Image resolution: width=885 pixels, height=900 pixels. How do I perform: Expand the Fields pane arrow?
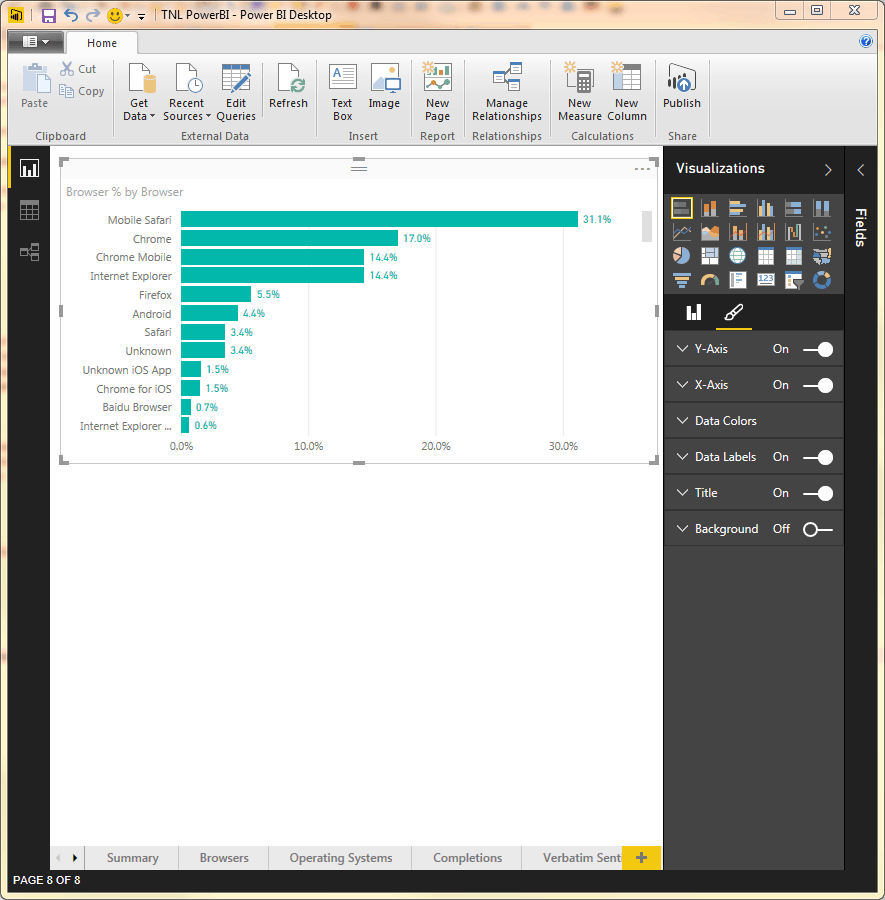860,170
